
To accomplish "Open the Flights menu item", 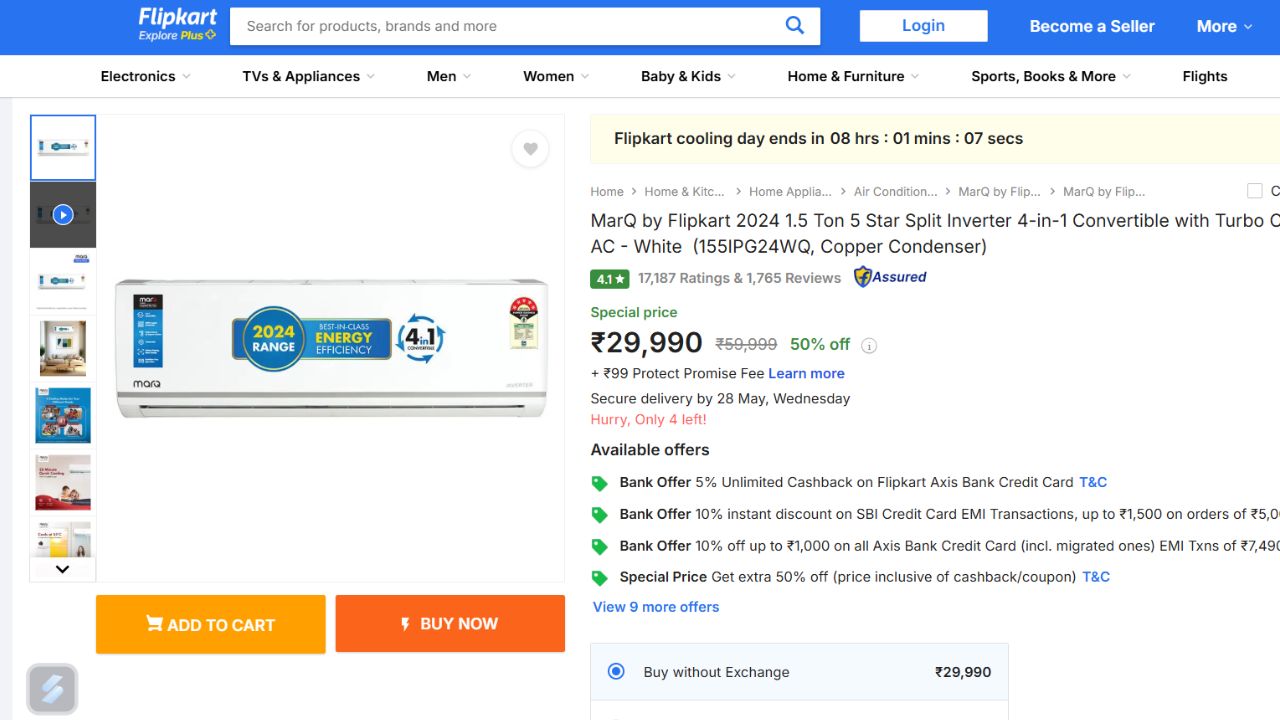I will click(1204, 76).
